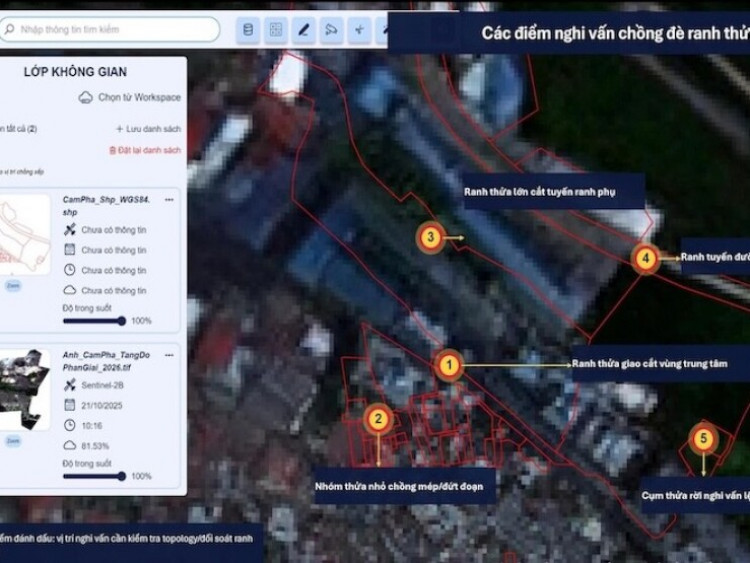Click the search box "Nhập thông tin tìm kiếm"

(109, 29)
